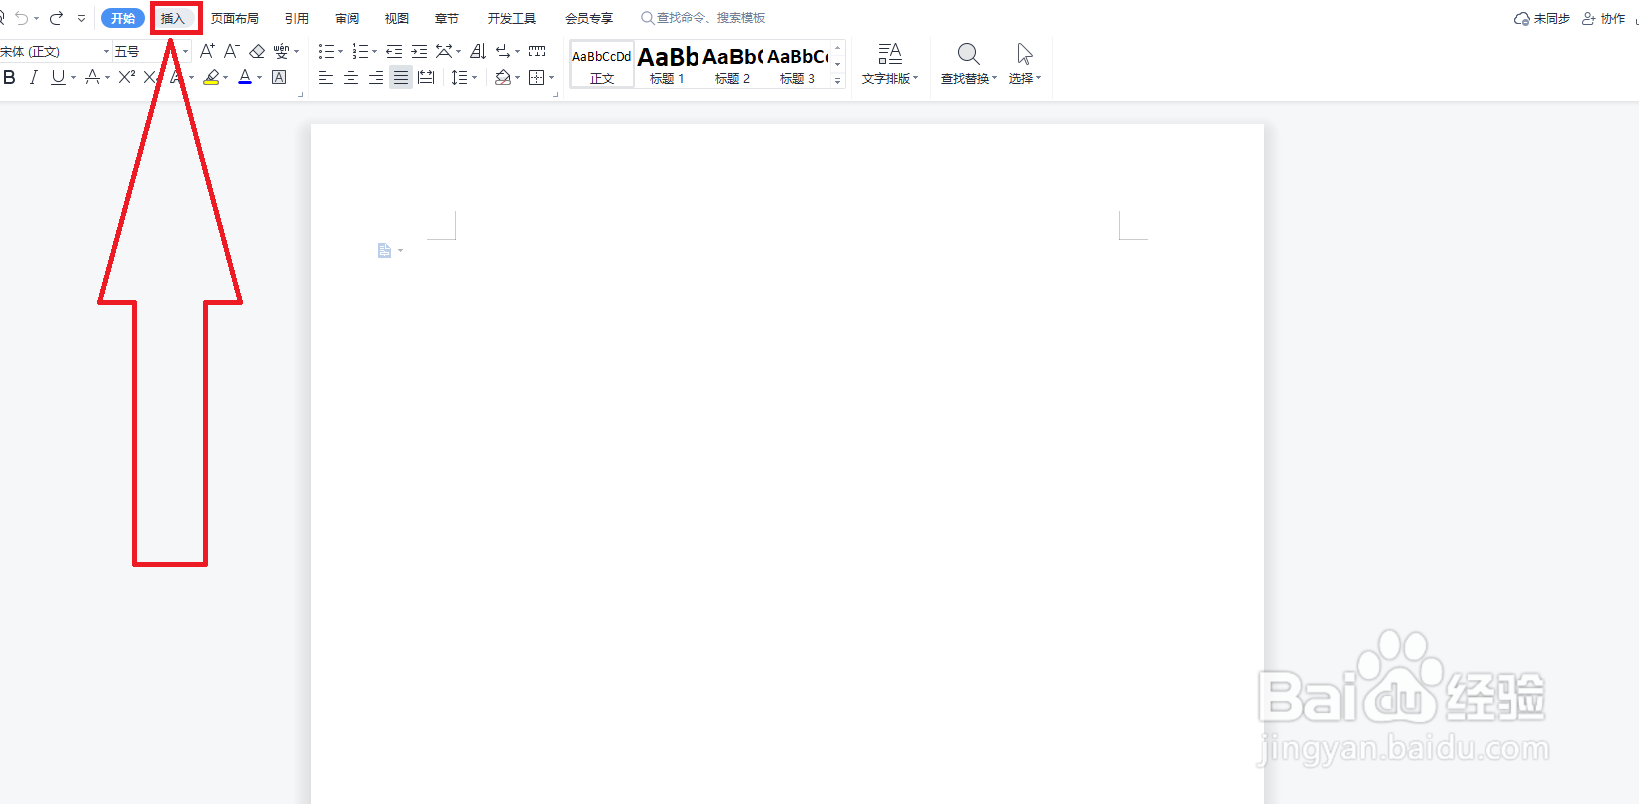Viewport: 1639px width, 804px height.
Task: Toggle align left
Action: click(x=326, y=77)
